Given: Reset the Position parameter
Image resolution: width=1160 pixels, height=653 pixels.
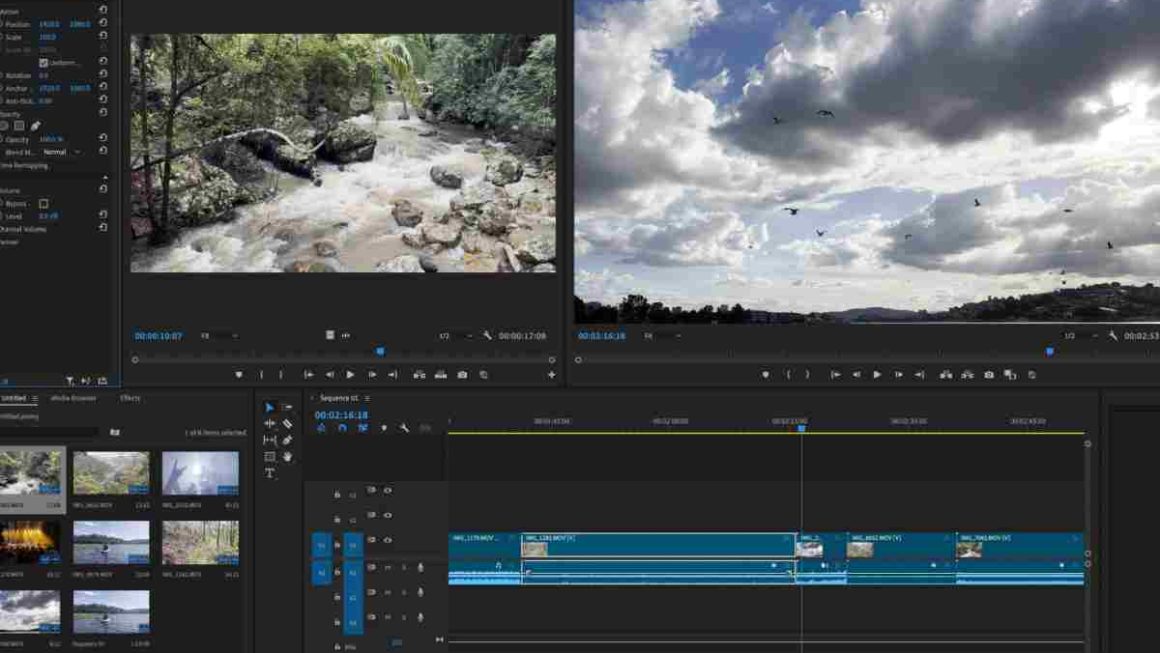Looking at the screenshot, I should tap(103, 23).
